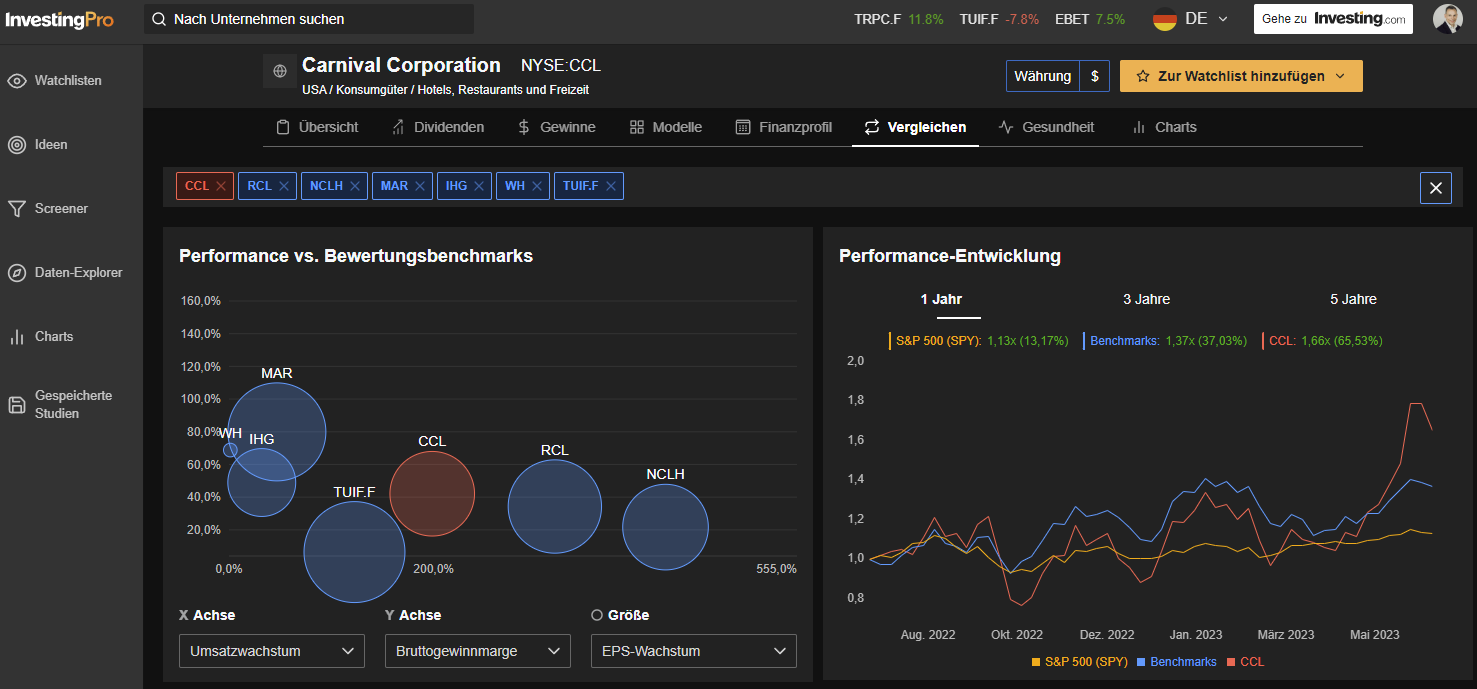Open Watchlisten eye icon in sidebar
The image size is (1477, 689).
pyautogui.click(x=17, y=81)
